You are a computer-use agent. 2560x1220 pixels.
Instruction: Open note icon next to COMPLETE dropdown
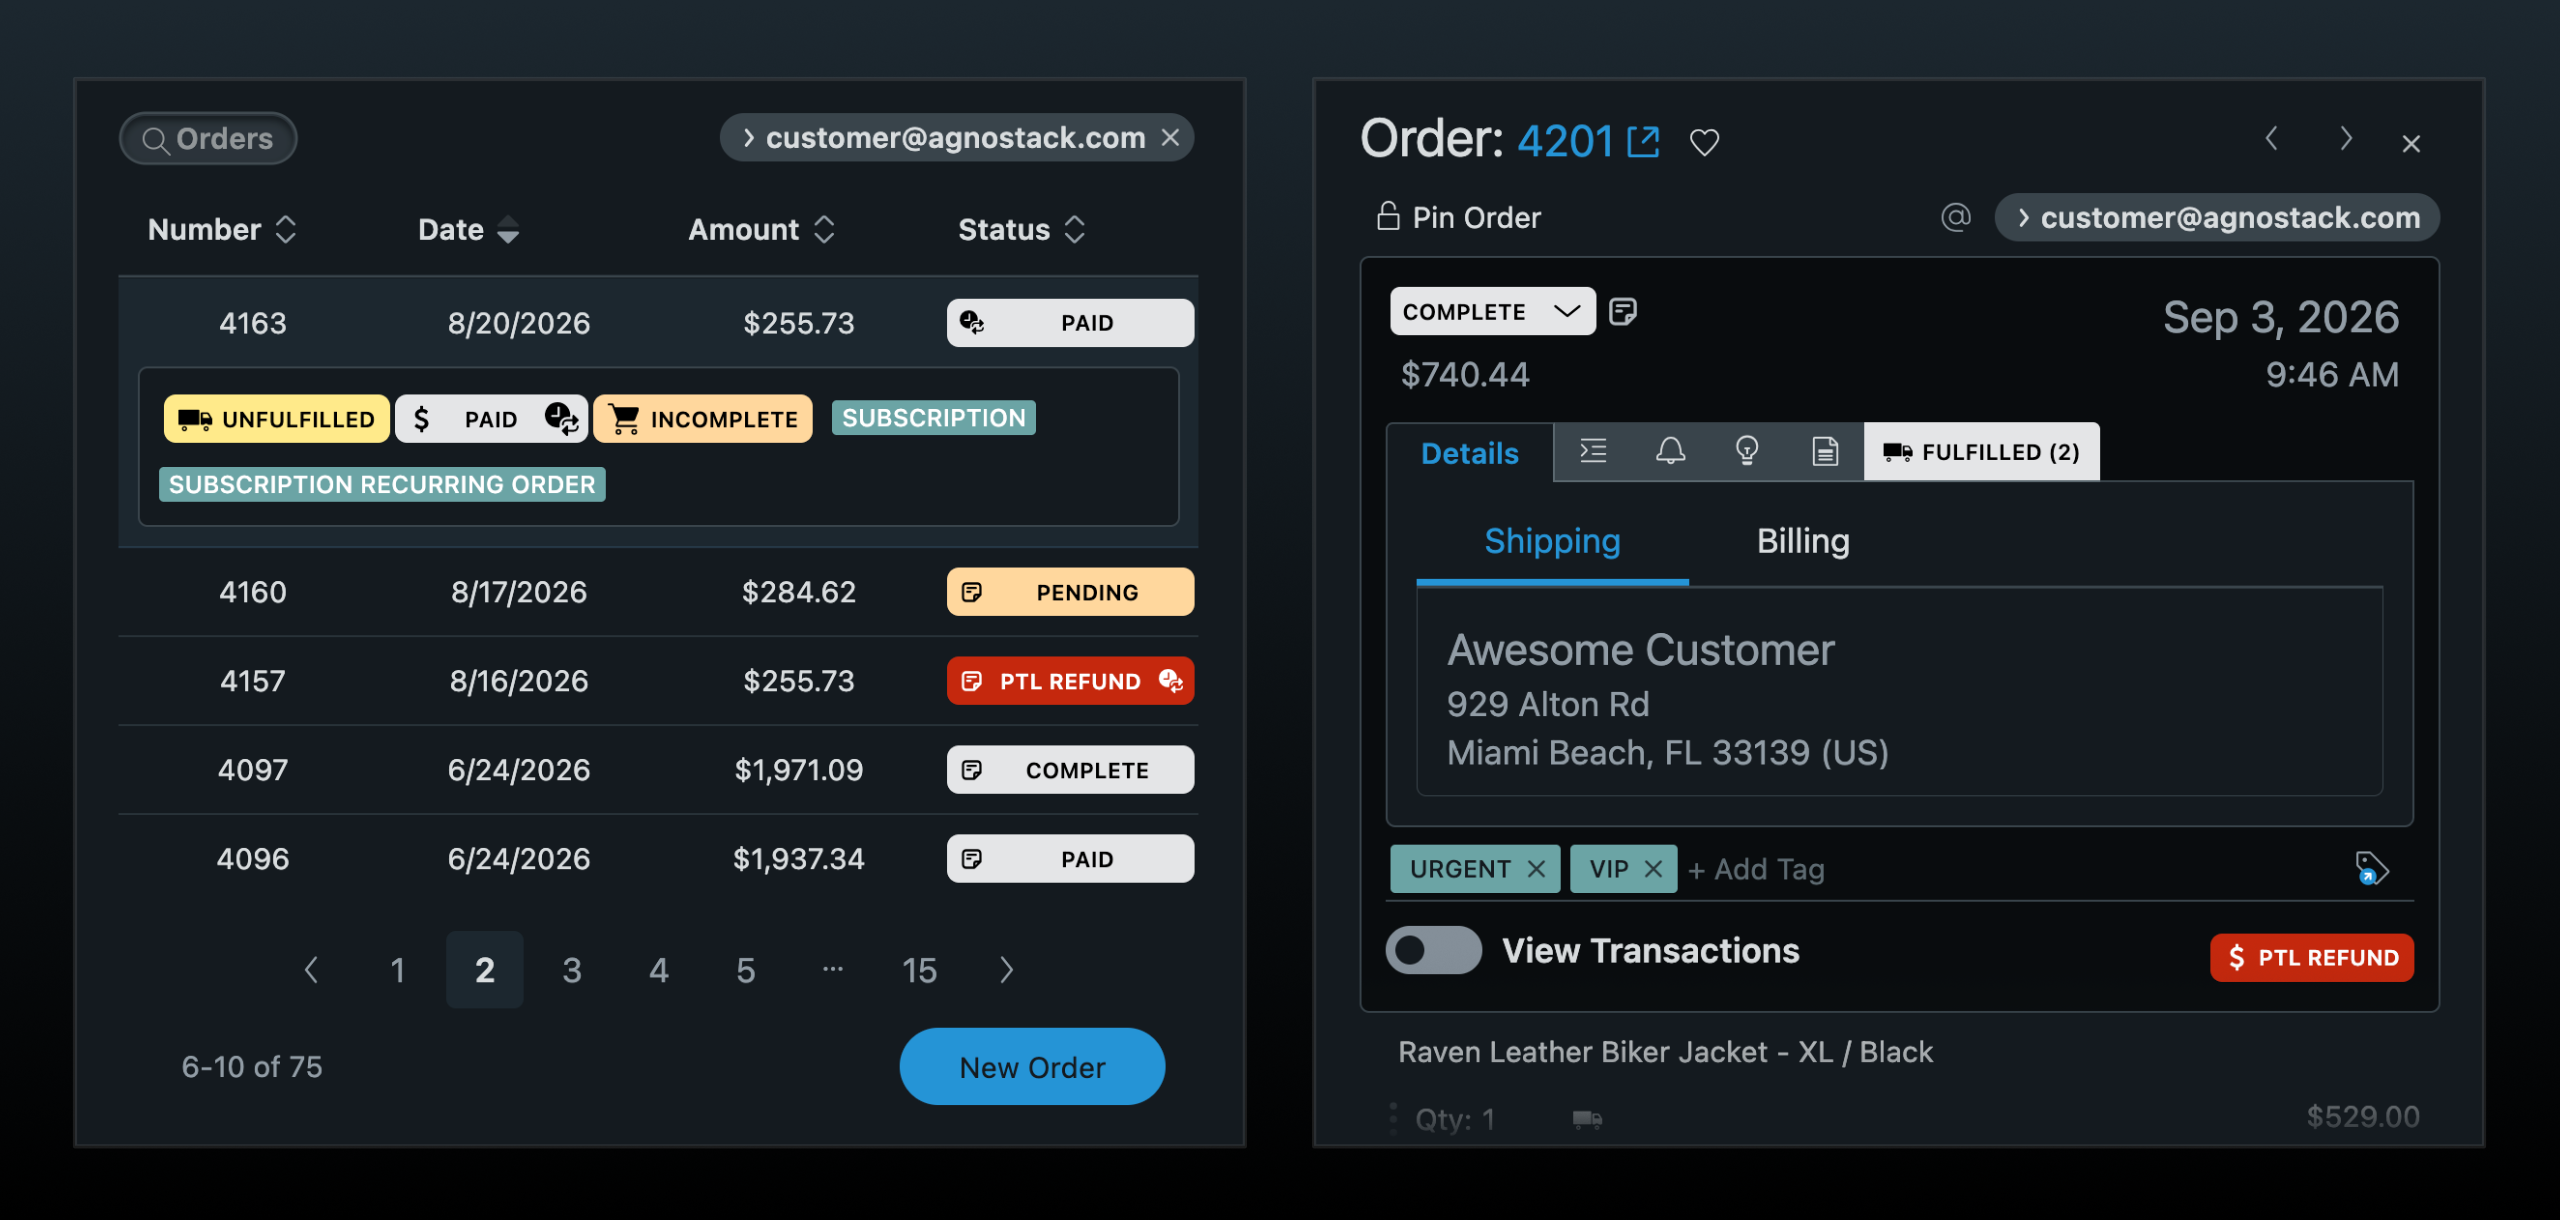pos(1622,312)
